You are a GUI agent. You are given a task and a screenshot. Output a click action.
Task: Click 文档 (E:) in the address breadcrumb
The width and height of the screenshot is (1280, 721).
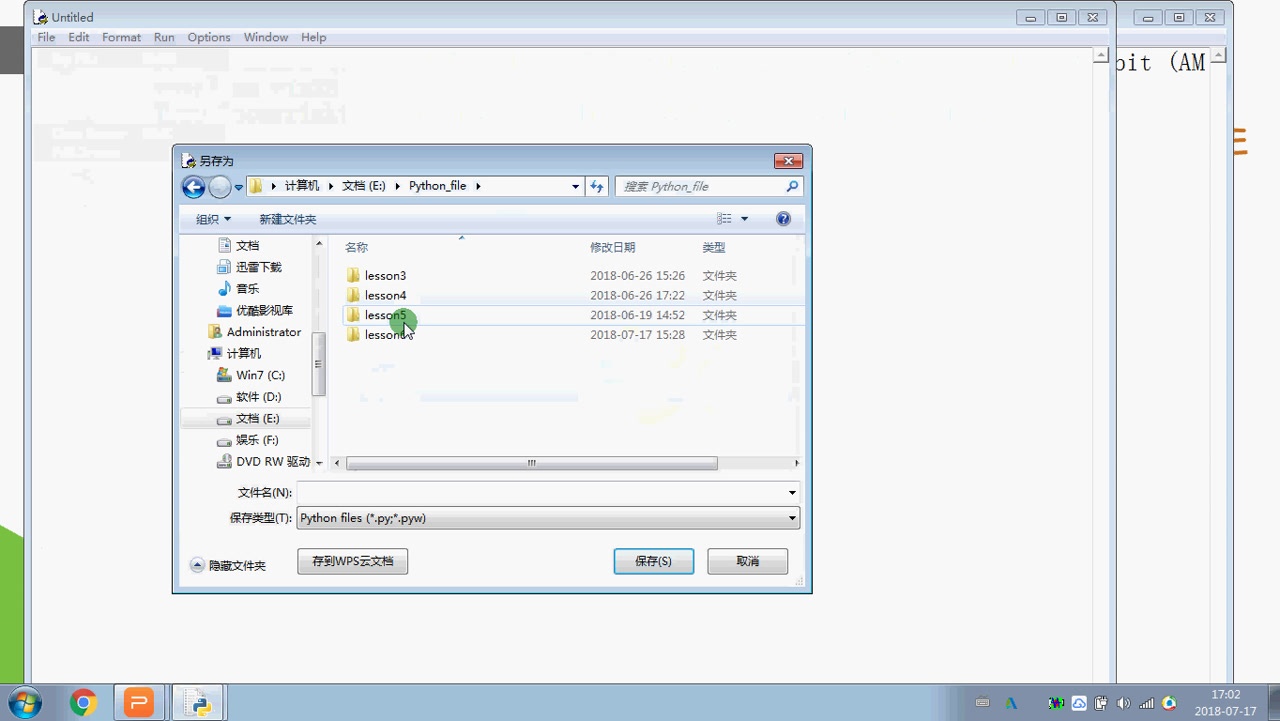(364, 186)
